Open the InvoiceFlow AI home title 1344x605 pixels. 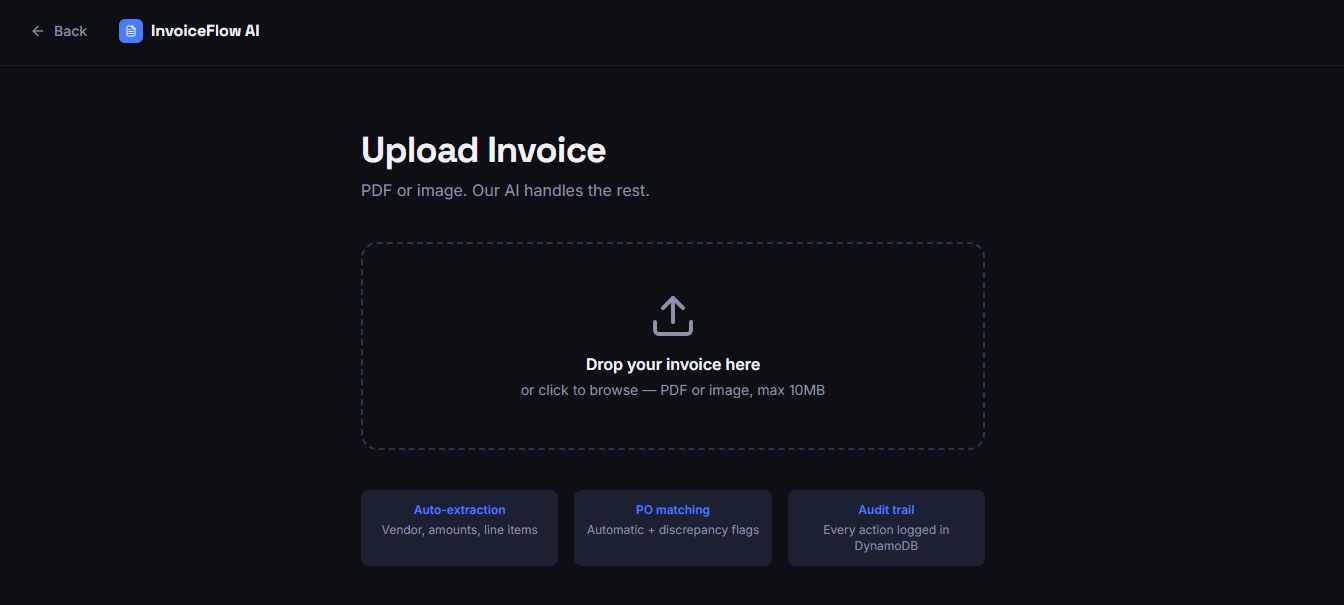click(x=205, y=31)
